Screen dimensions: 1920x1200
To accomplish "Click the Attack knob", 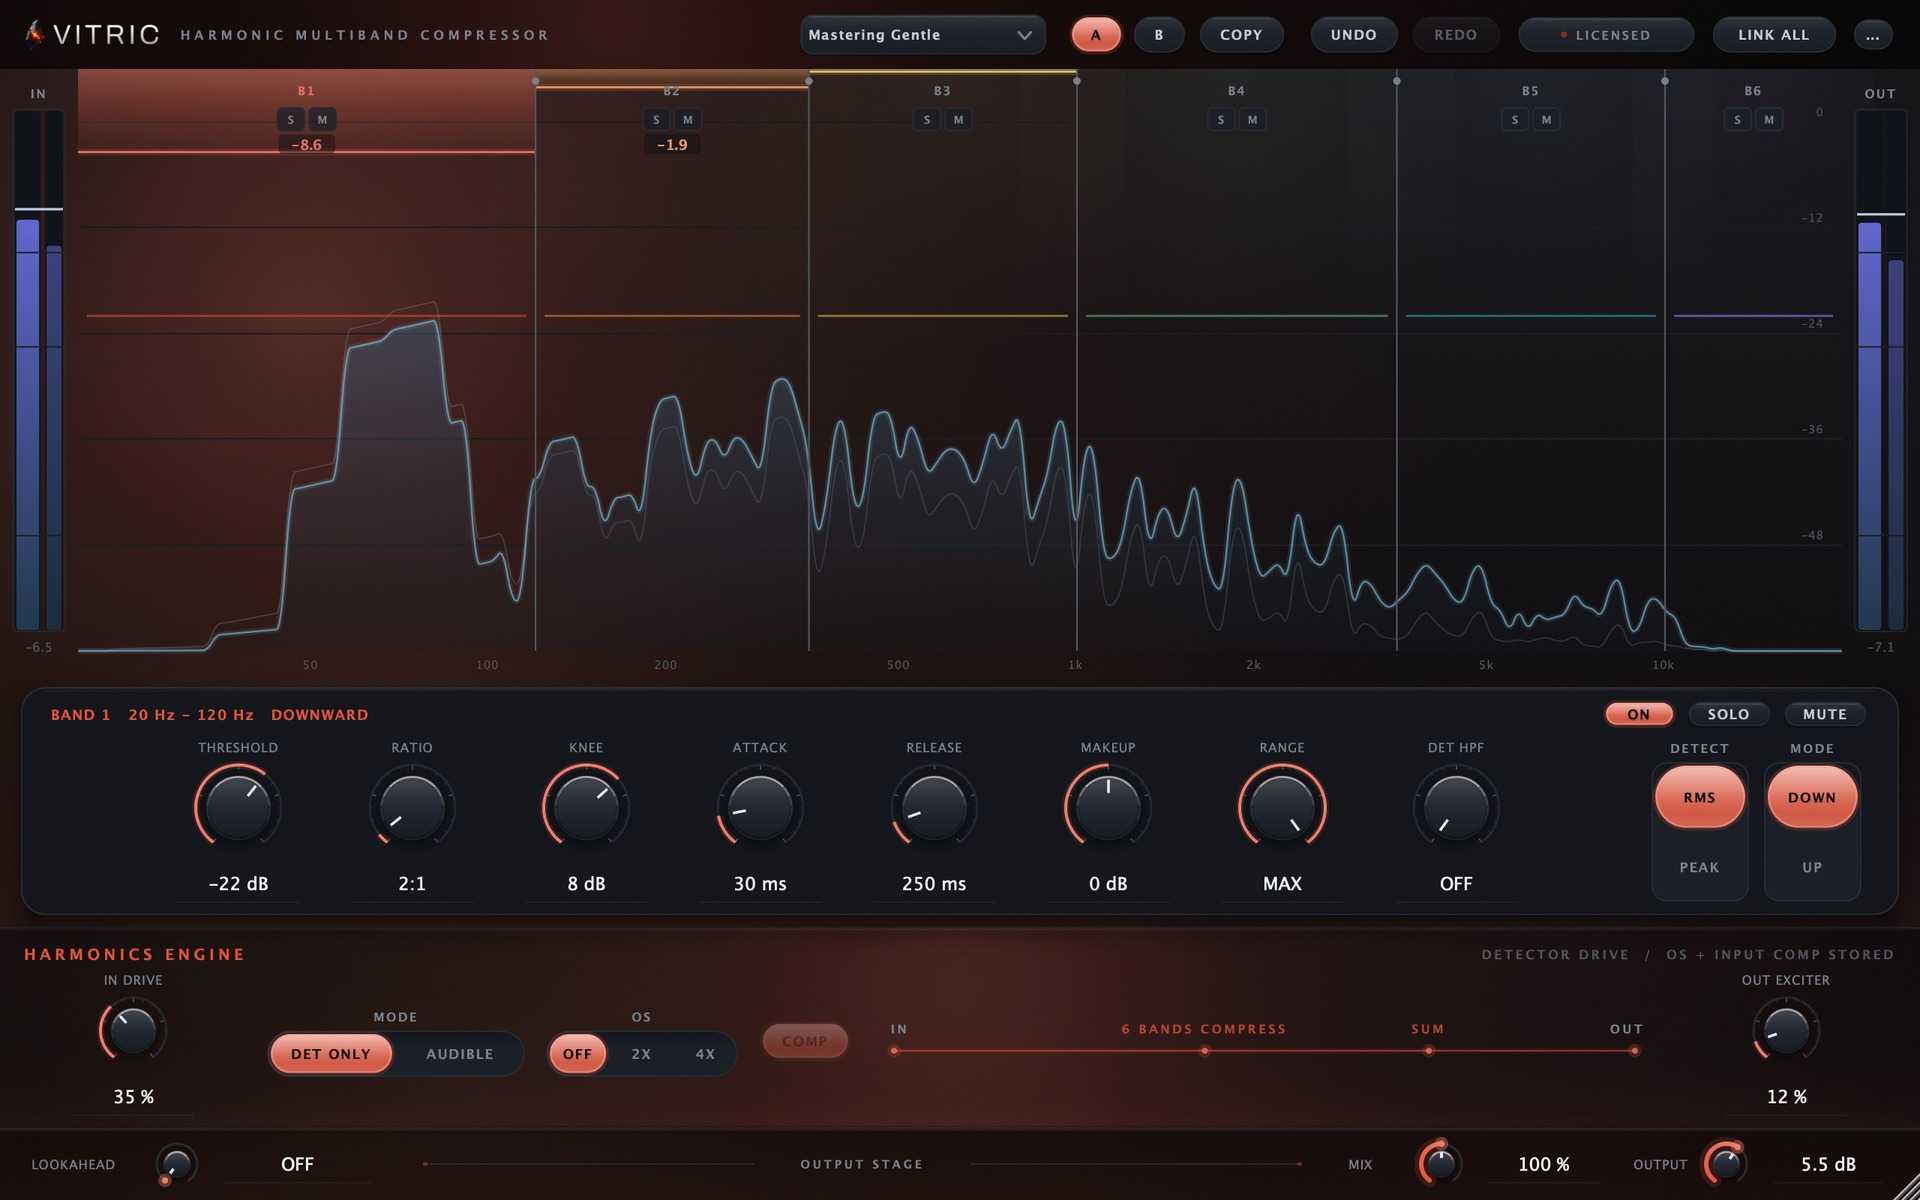I will pyautogui.click(x=760, y=806).
